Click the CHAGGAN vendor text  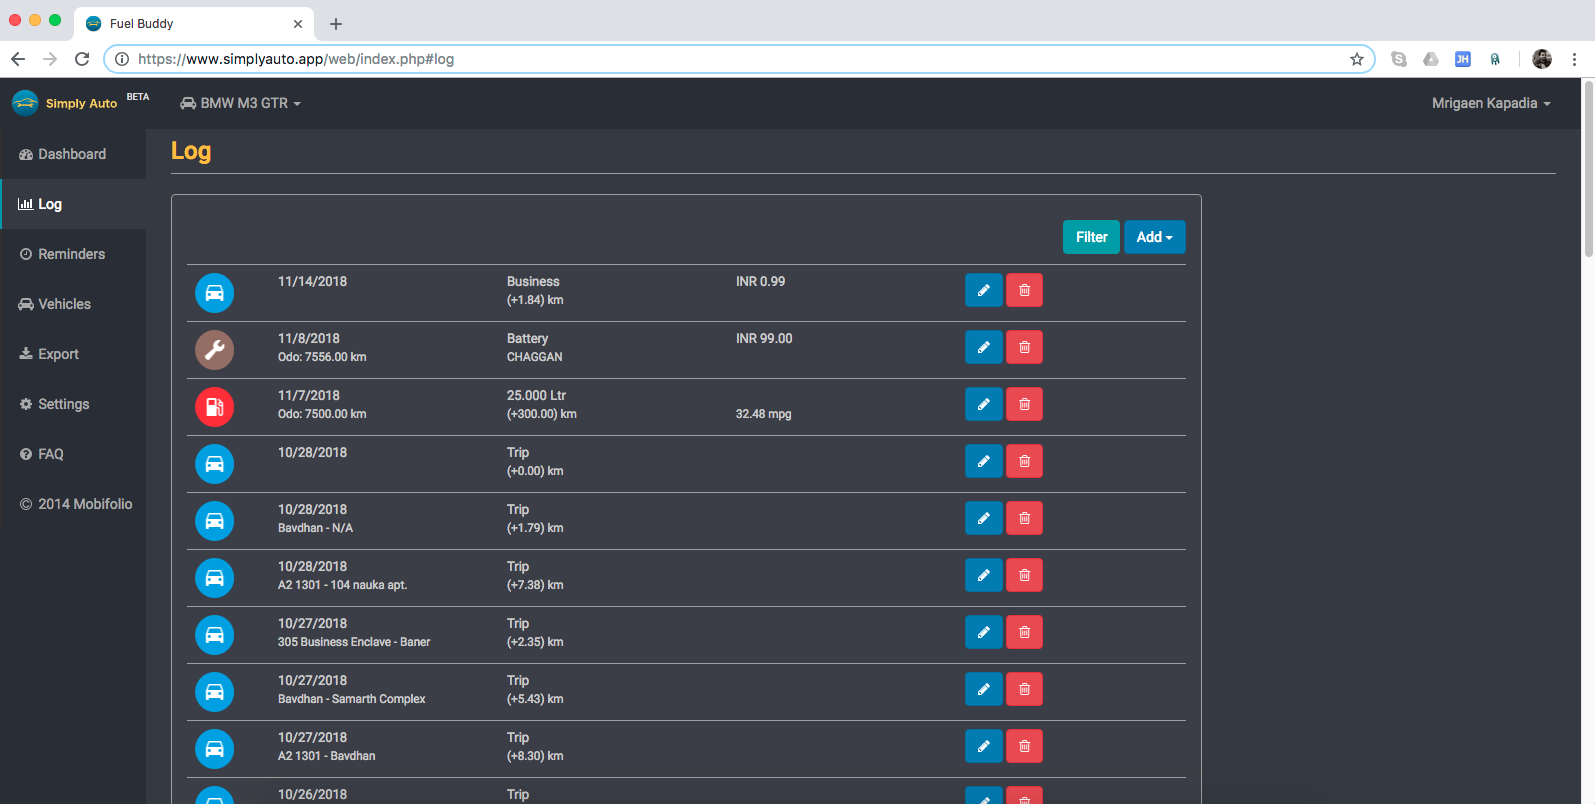[x=534, y=357]
